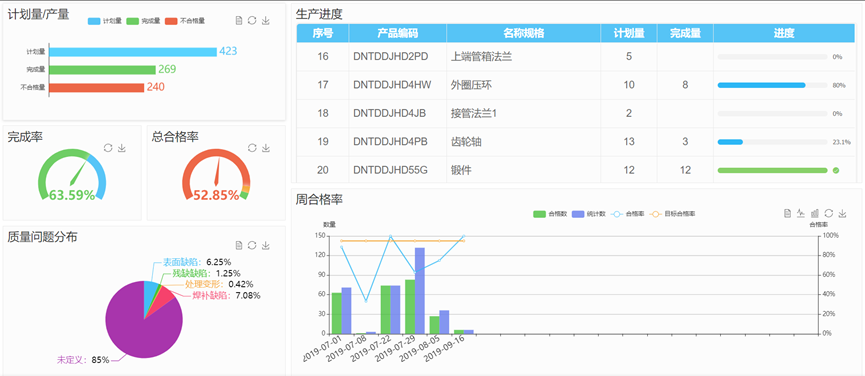Click the 总合格率 gauge dial

[216, 175]
